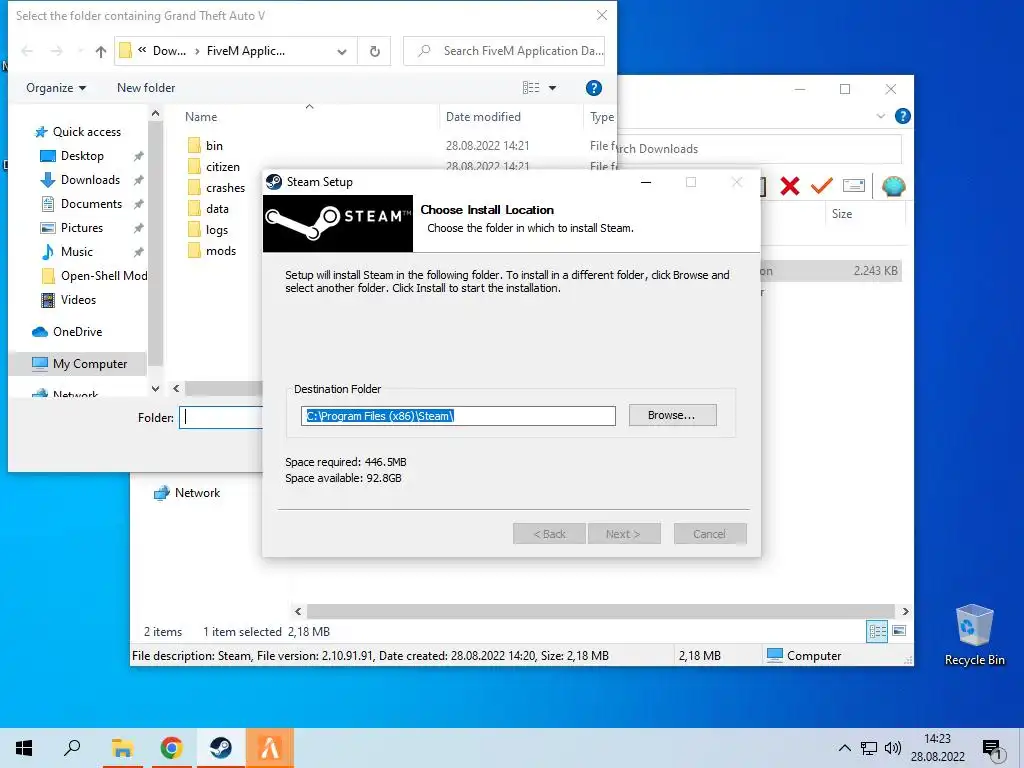1024x768 pixels.
Task: Open the notification center icon
Action: tap(992, 750)
